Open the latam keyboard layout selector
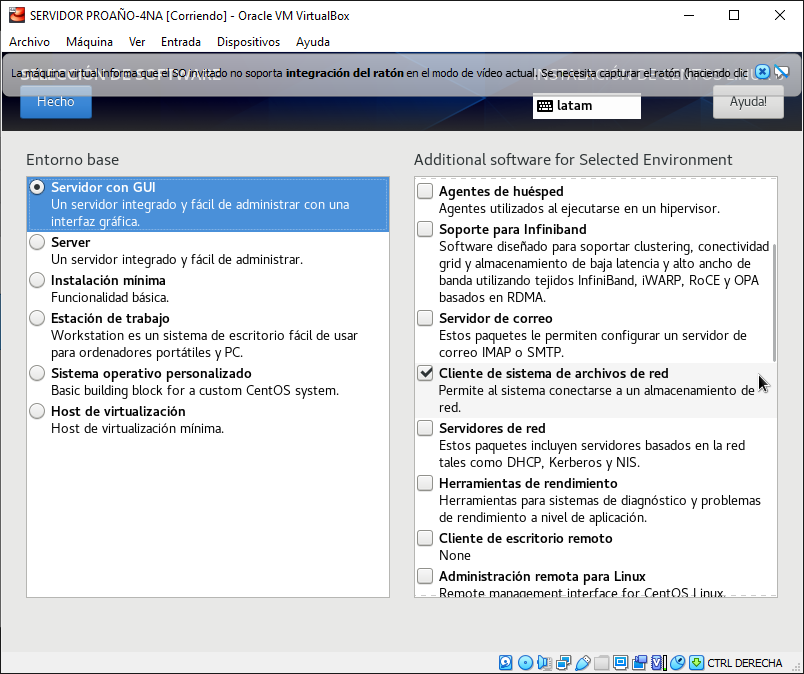 [586, 105]
